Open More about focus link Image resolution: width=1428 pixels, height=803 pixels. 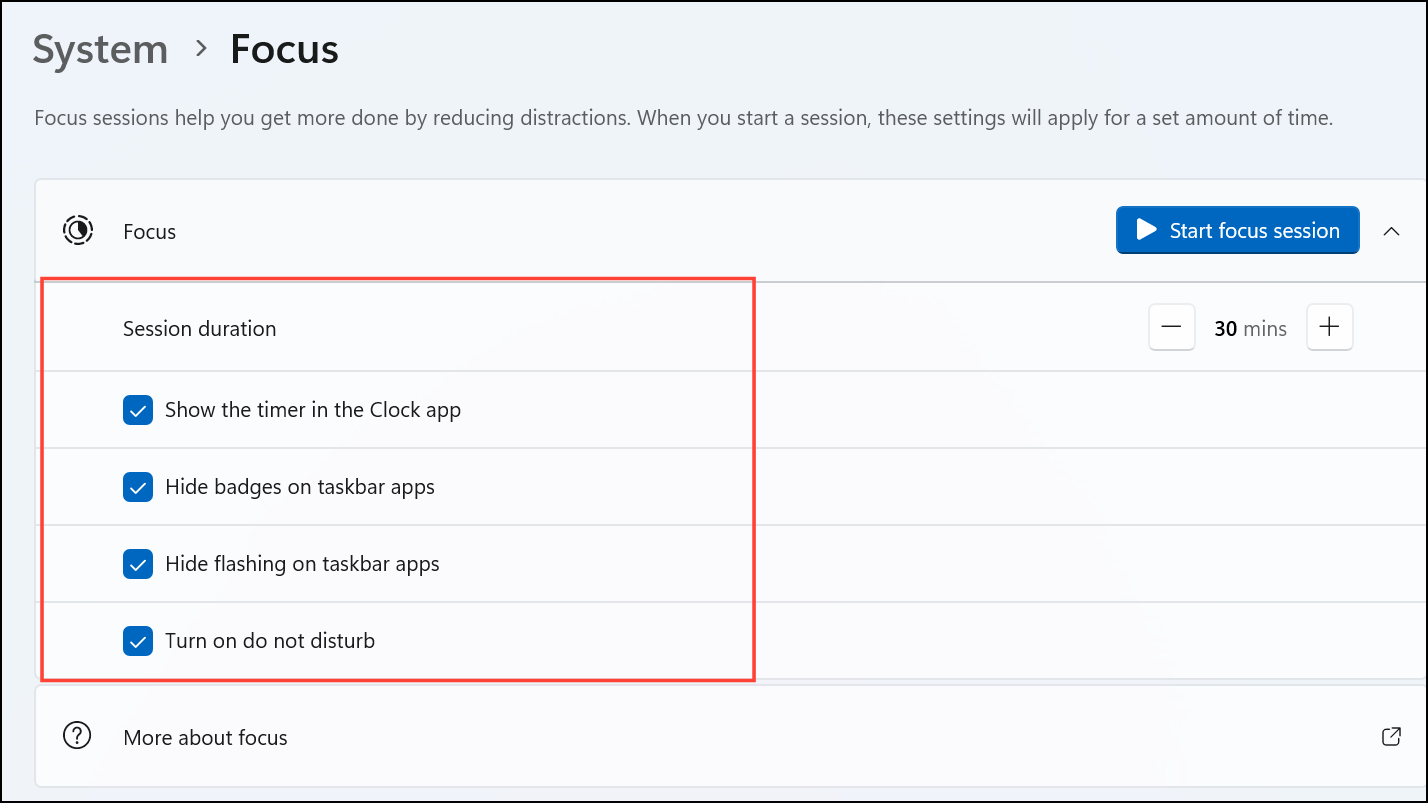(x=205, y=738)
